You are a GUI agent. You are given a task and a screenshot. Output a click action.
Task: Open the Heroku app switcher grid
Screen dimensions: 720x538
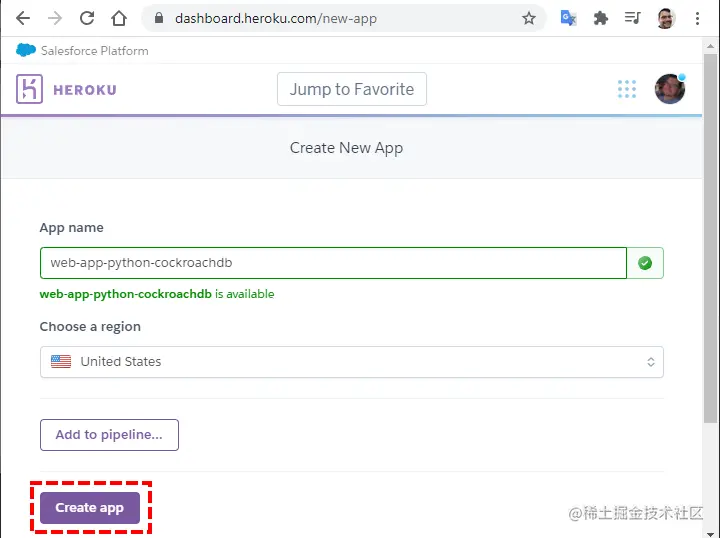coord(627,89)
